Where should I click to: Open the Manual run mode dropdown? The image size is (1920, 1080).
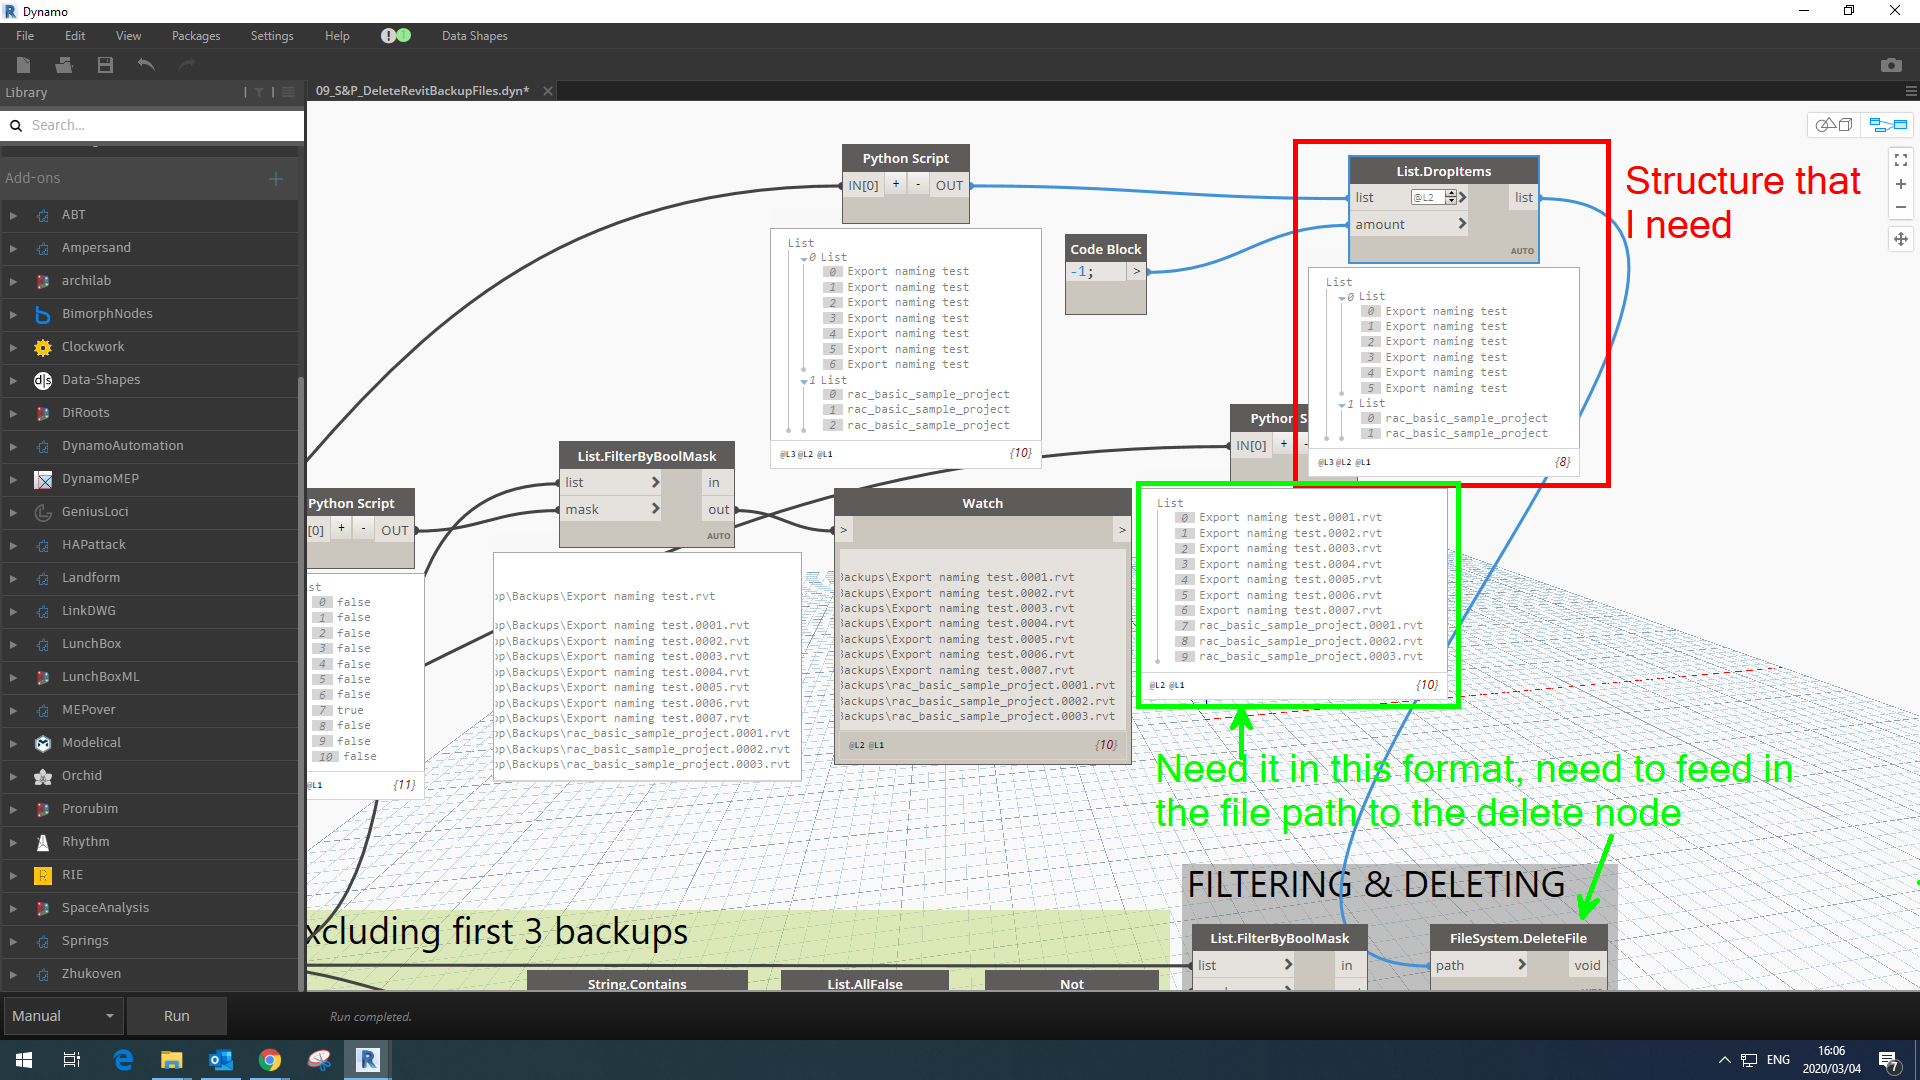click(64, 1016)
